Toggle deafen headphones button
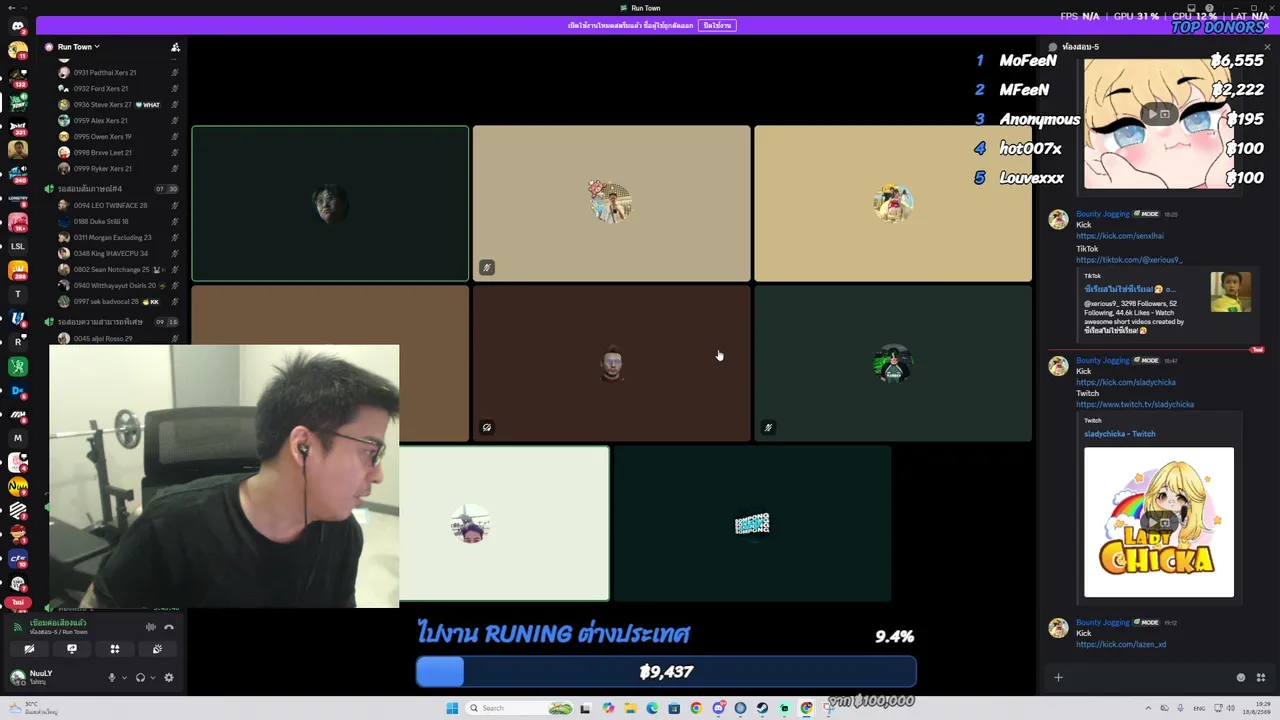The image size is (1280, 720). [140, 677]
